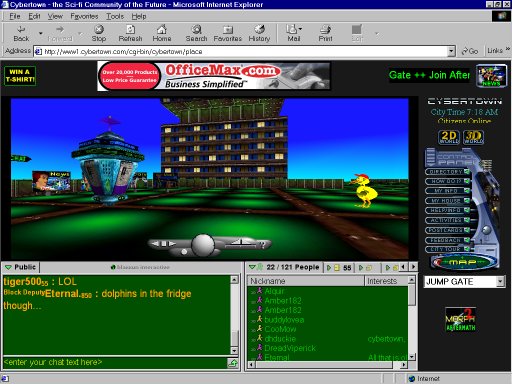512x384 pixels.
Task: Click the DIRECTORY control panel button
Action: click(447, 172)
